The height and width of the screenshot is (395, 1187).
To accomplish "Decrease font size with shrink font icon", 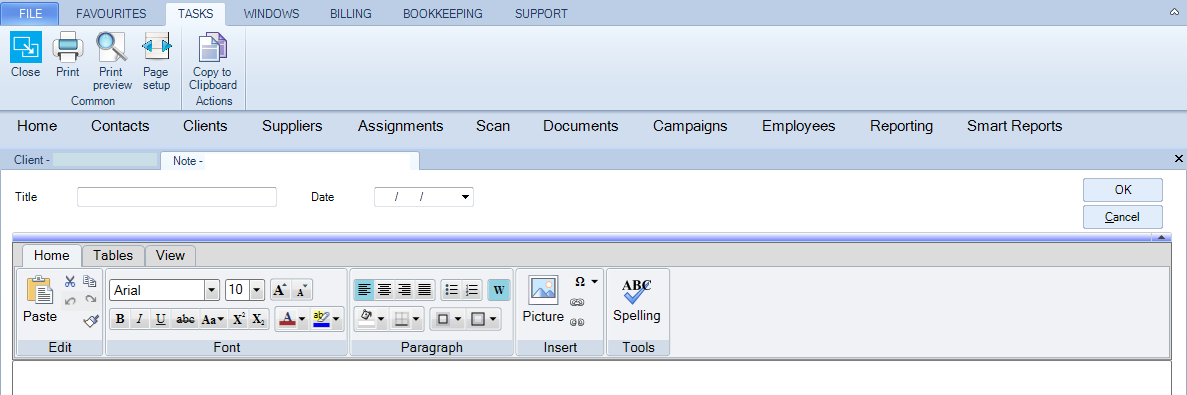I will tap(301, 290).
